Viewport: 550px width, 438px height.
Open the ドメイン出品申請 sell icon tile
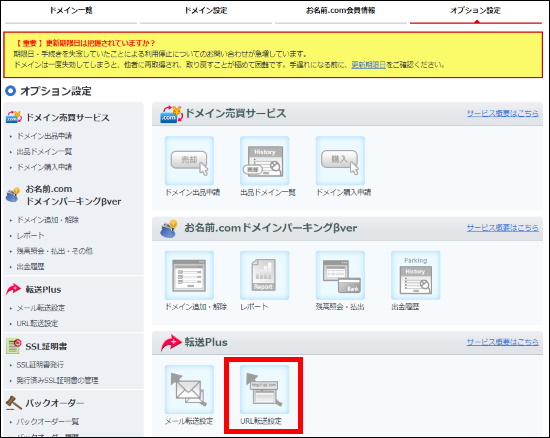pyautogui.click(x=189, y=161)
